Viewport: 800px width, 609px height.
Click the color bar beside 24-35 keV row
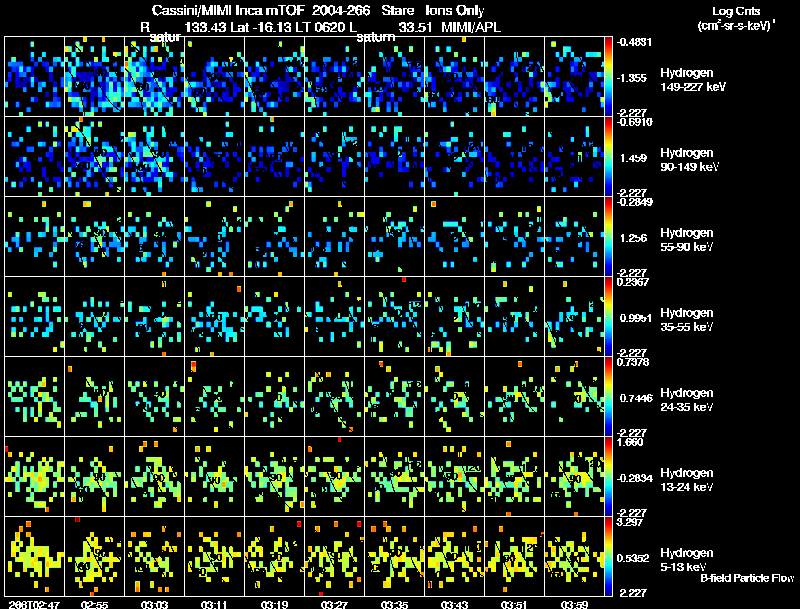click(608, 397)
